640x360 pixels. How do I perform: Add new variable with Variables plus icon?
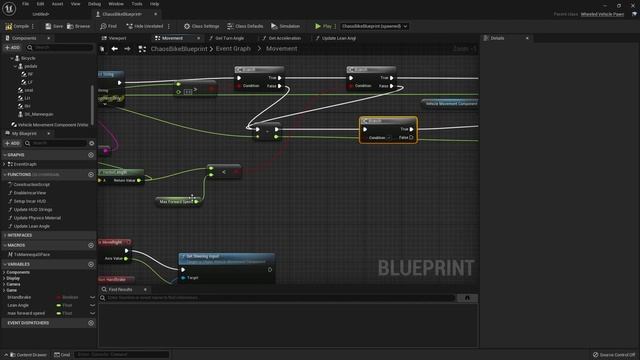pyautogui.click(x=91, y=264)
